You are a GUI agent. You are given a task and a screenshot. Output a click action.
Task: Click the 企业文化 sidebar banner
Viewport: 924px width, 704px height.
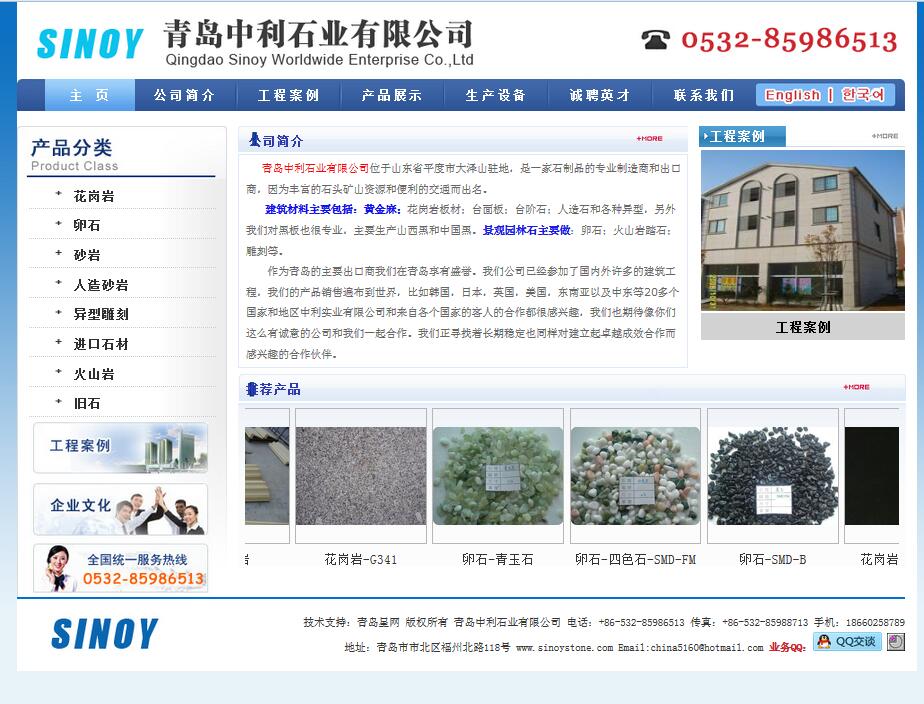pyautogui.click(x=121, y=509)
